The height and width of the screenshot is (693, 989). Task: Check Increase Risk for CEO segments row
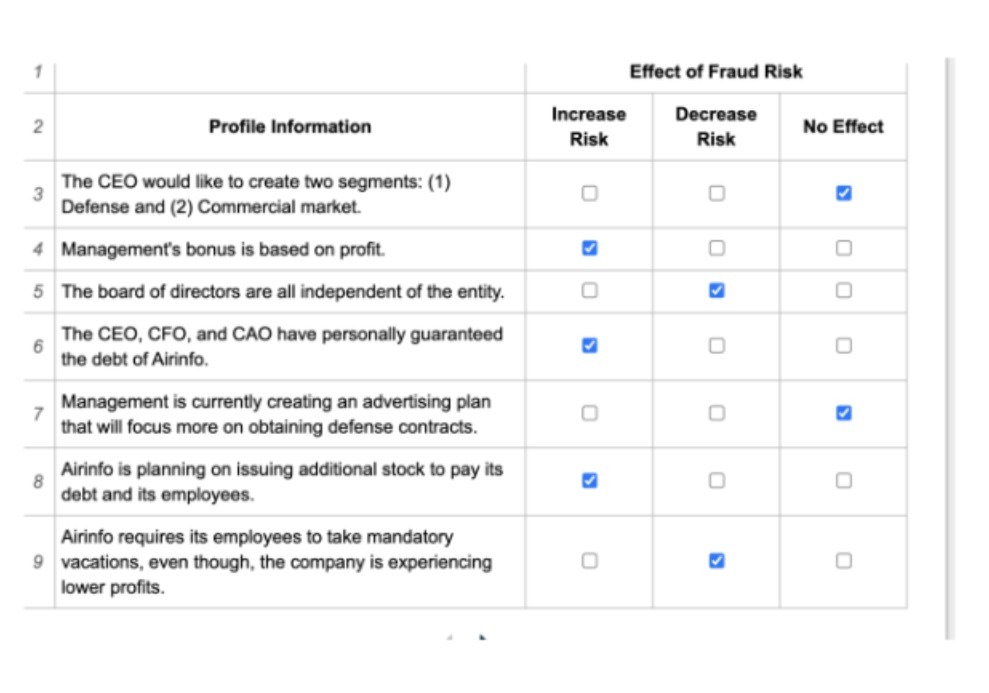[588, 191]
